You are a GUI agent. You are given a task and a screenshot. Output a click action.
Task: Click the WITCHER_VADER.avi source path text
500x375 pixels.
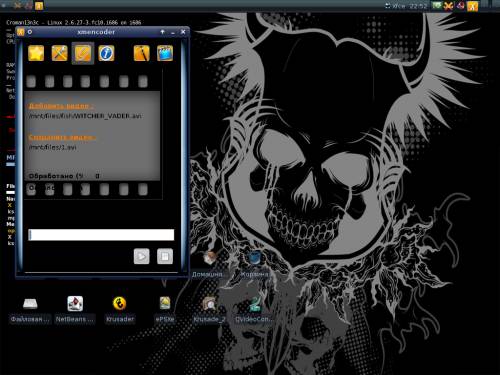coord(85,116)
